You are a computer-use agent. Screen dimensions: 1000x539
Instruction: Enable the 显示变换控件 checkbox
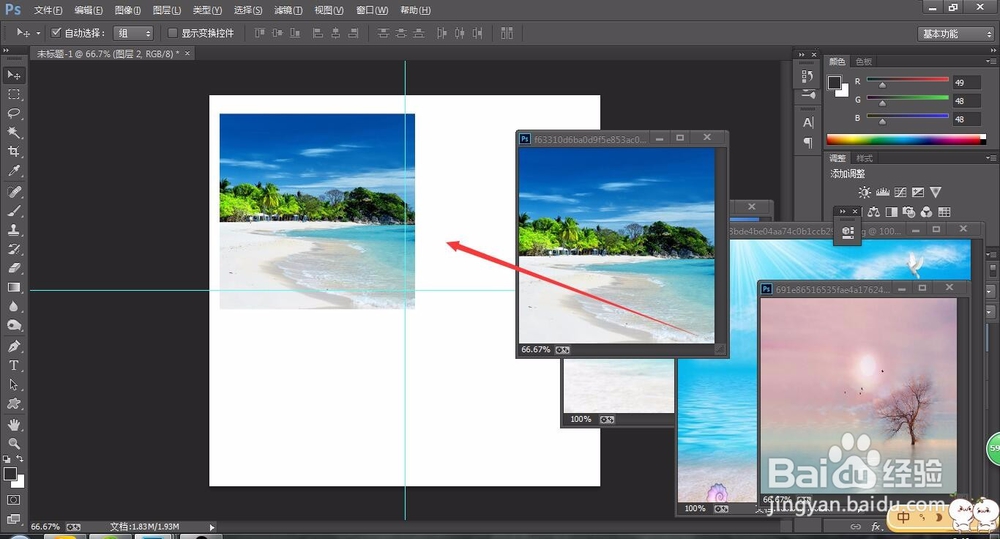(x=172, y=33)
